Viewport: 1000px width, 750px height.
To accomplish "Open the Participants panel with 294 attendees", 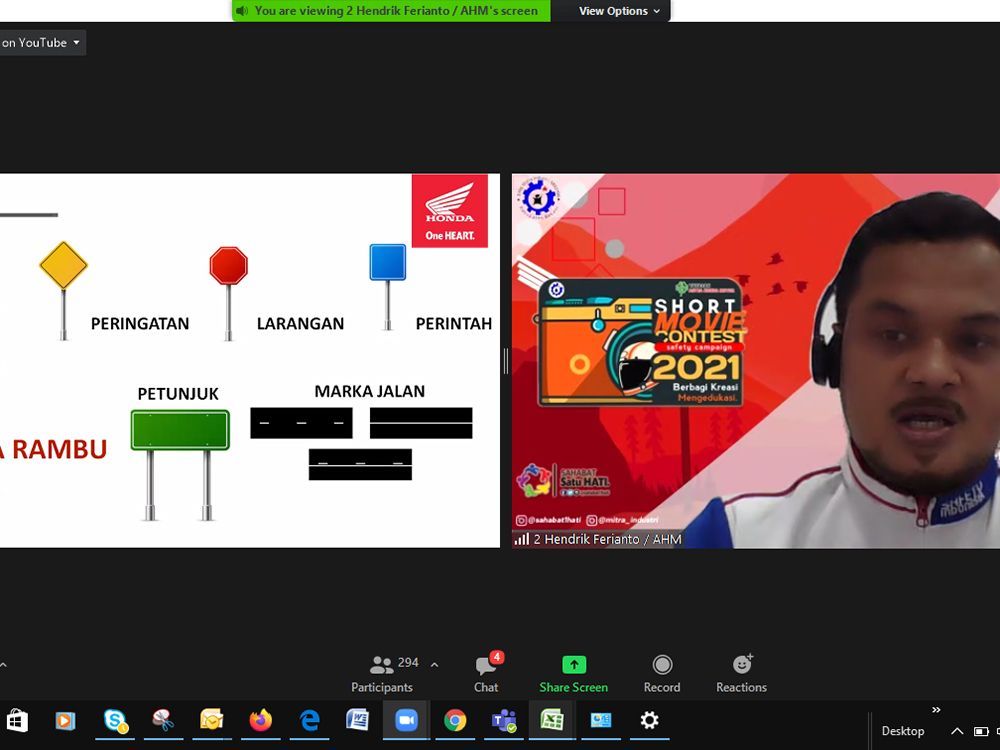I will click(382, 674).
